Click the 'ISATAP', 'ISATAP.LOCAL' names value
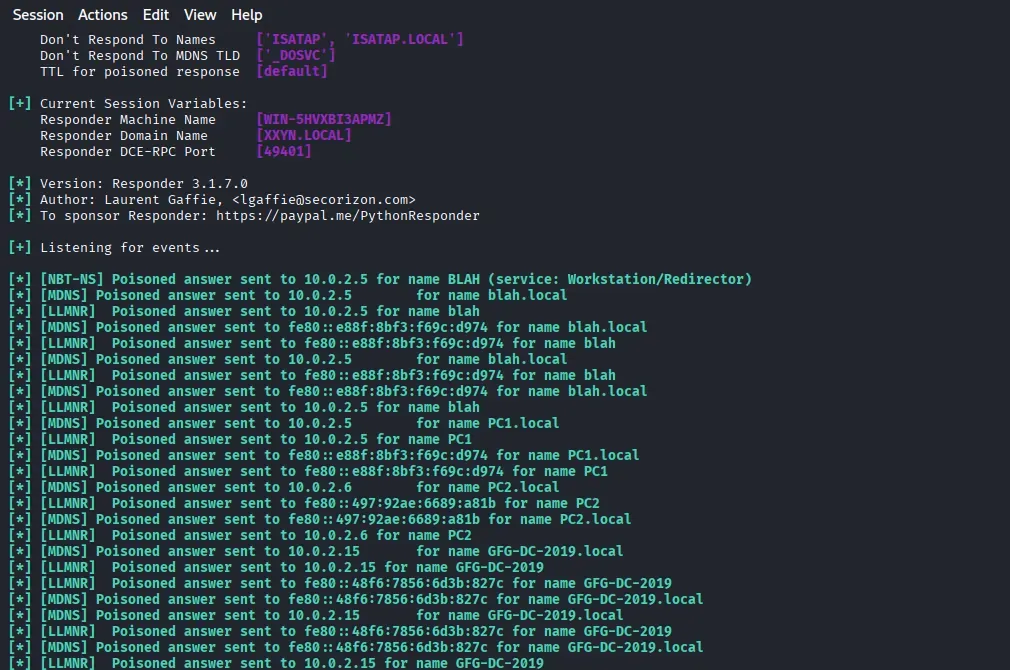This screenshot has height=670, width=1010. (360, 39)
